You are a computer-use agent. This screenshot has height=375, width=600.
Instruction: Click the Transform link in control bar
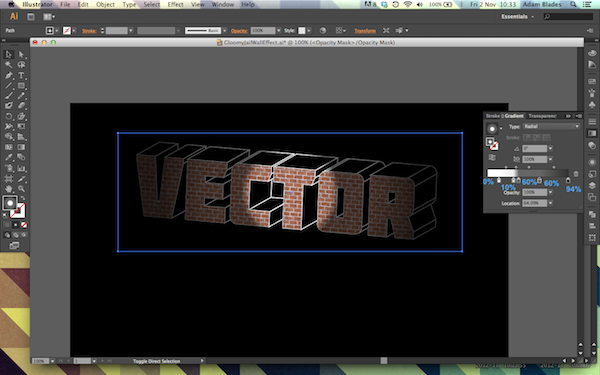click(365, 31)
